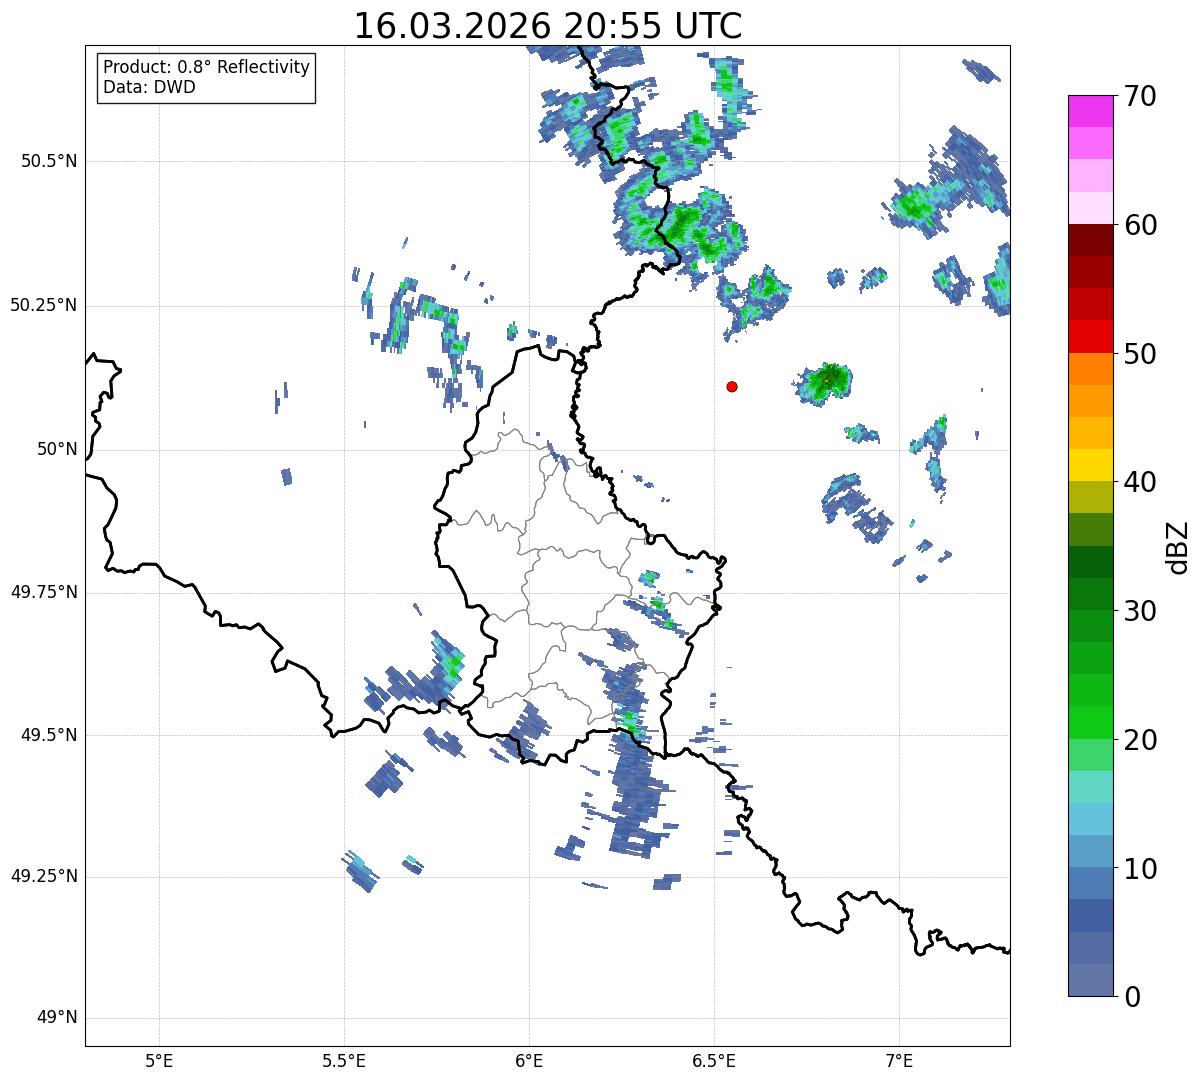
Task: Click the 5.5°E longitude label
Action: (x=344, y=1060)
